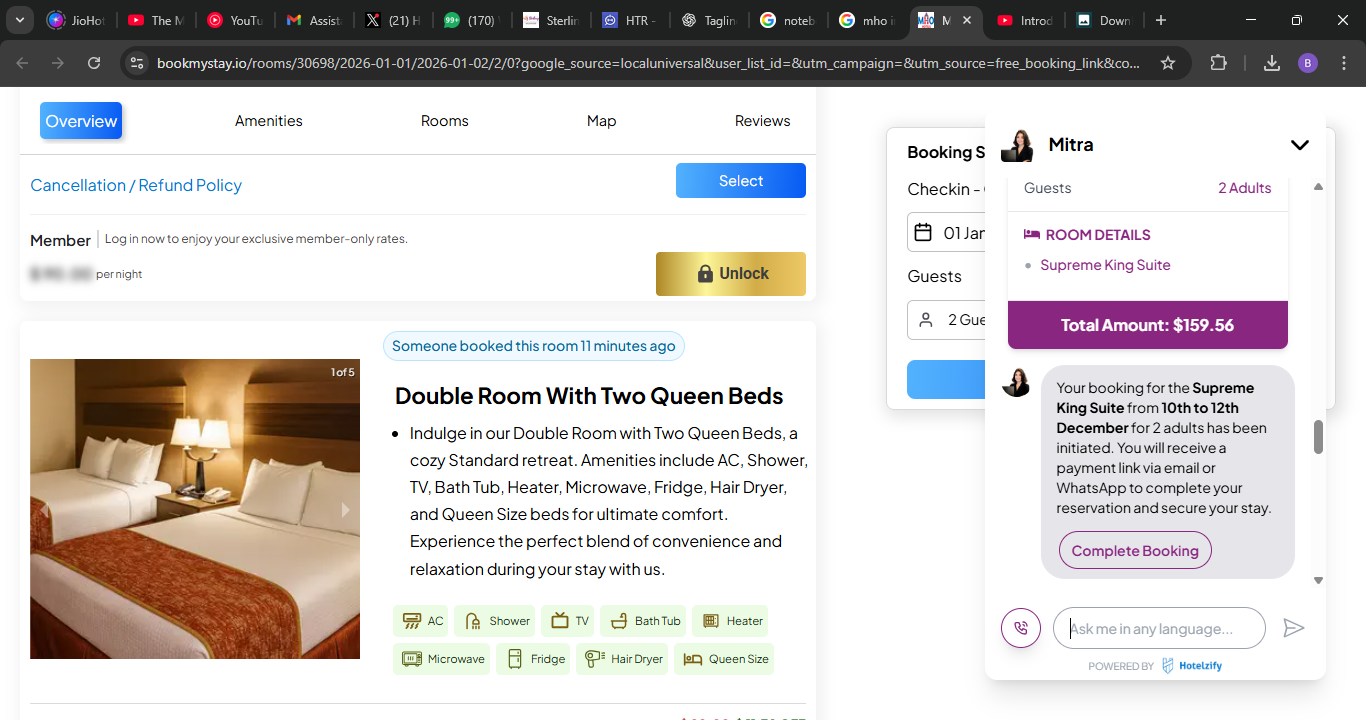Click the AC amenity tag
The image size is (1366, 720).
click(x=421, y=621)
